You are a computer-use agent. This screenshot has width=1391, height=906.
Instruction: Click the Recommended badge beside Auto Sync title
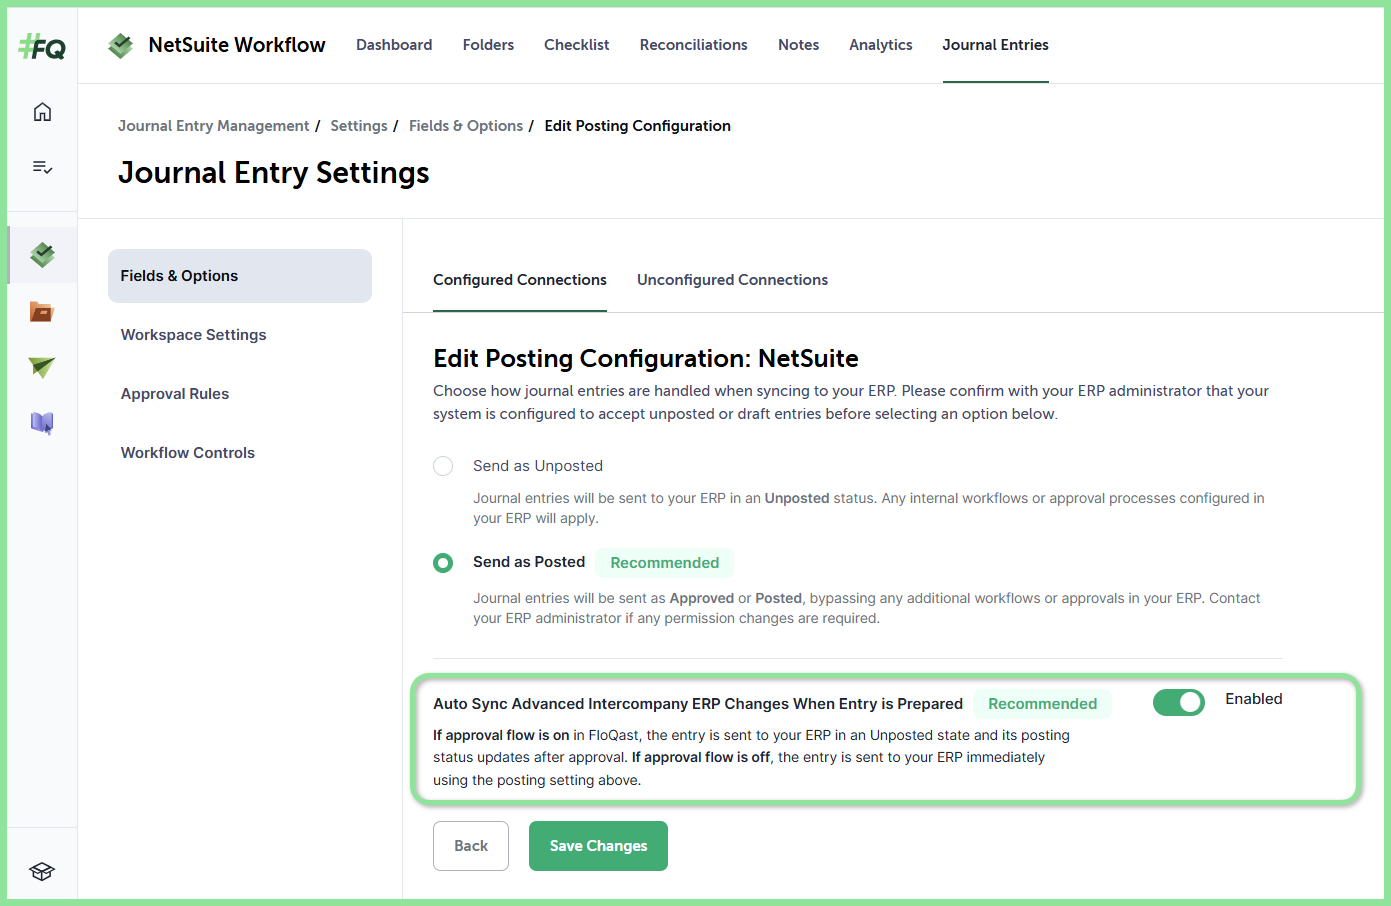tap(1043, 704)
